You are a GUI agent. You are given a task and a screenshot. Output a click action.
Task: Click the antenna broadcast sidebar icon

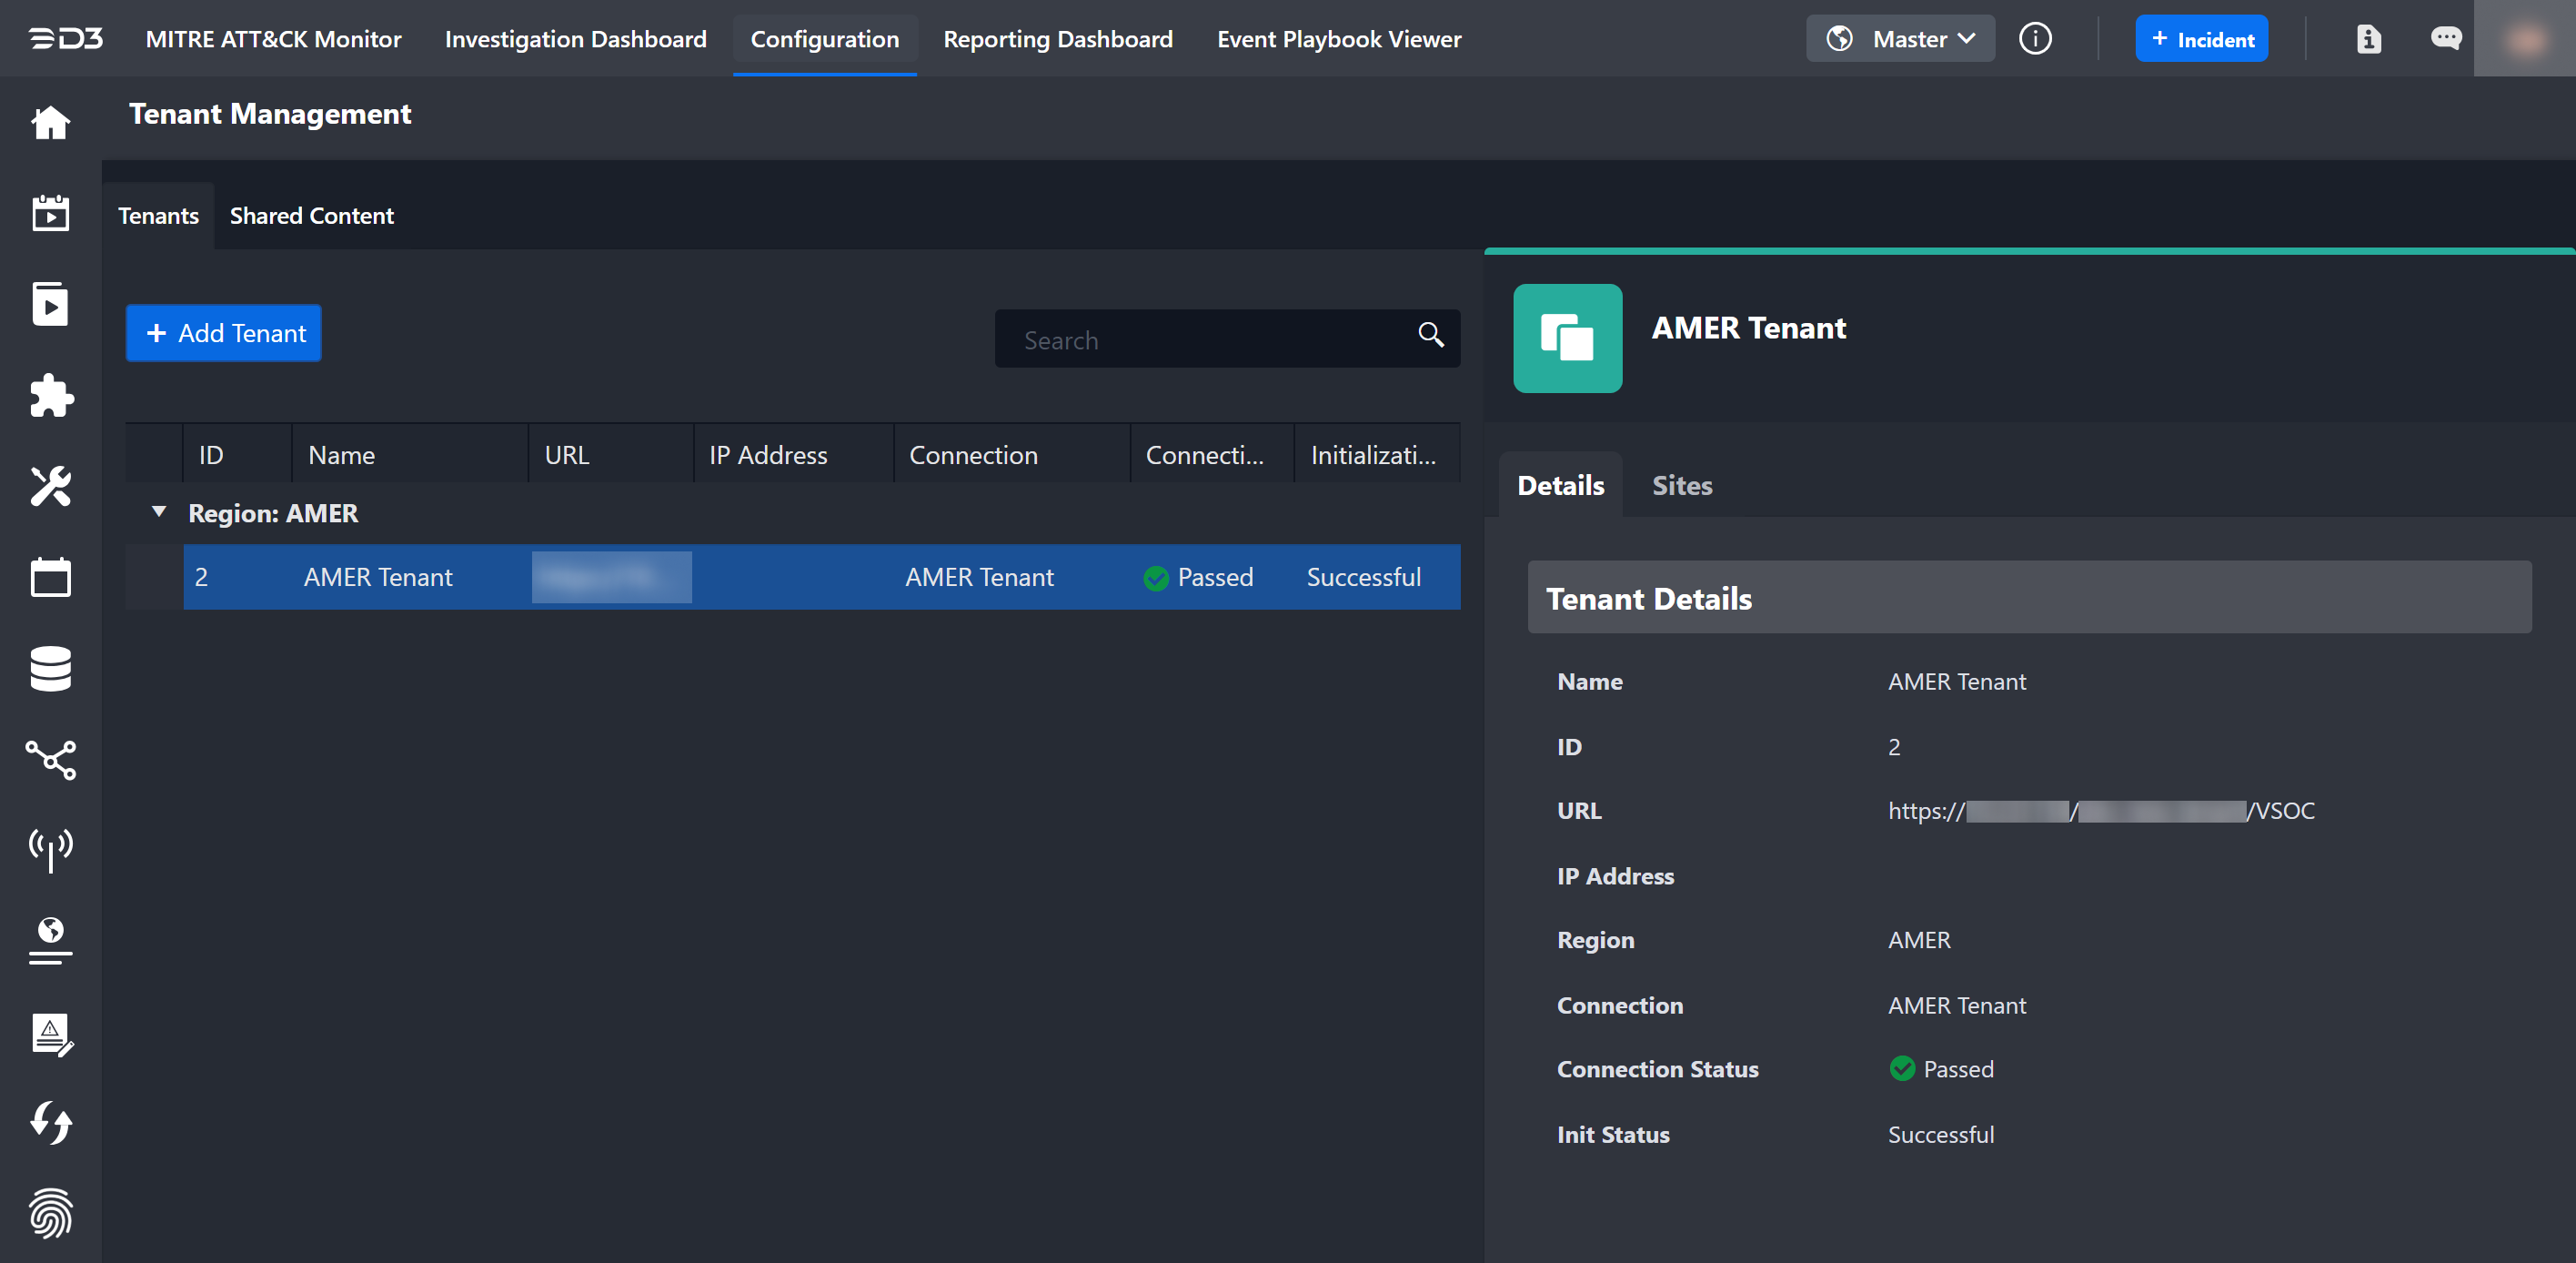50,849
